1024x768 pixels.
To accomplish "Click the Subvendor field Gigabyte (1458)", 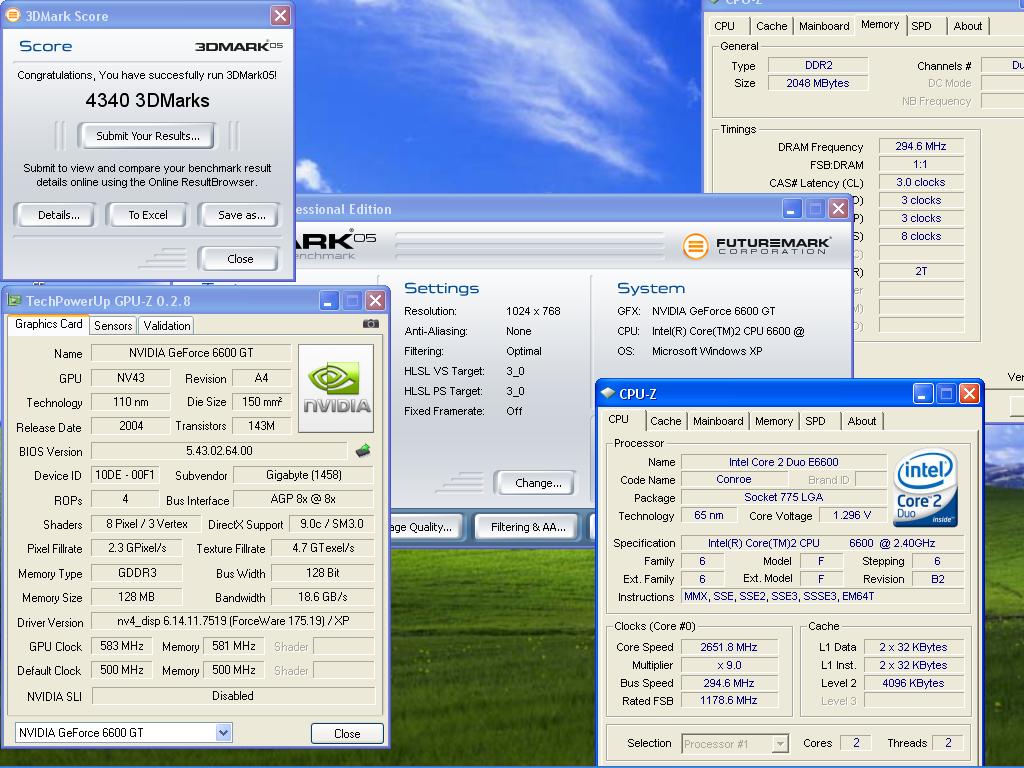I will click(x=304, y=475).
